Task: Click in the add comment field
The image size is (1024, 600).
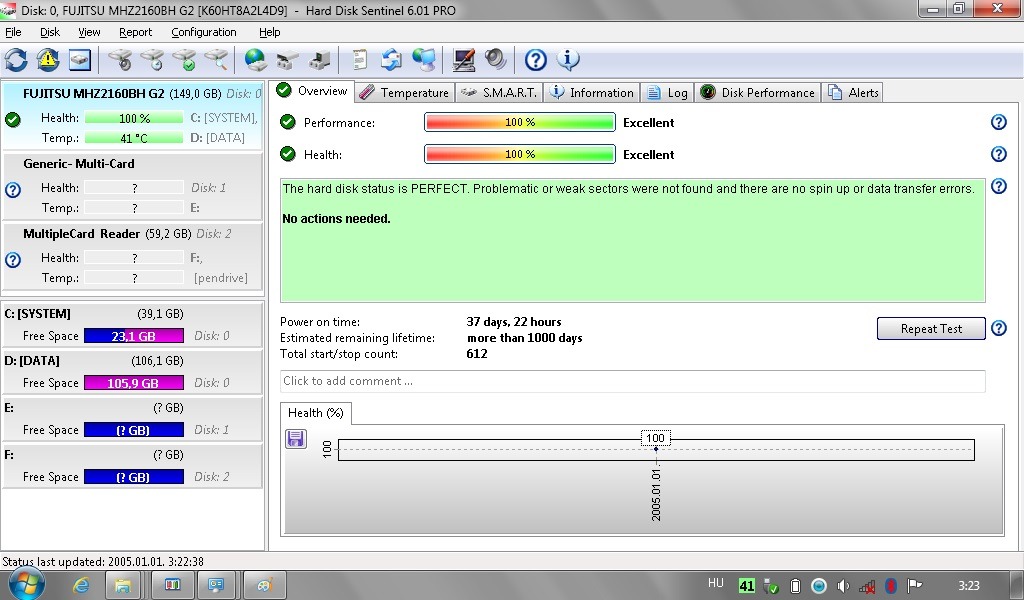Action: [x=632, y=381]
